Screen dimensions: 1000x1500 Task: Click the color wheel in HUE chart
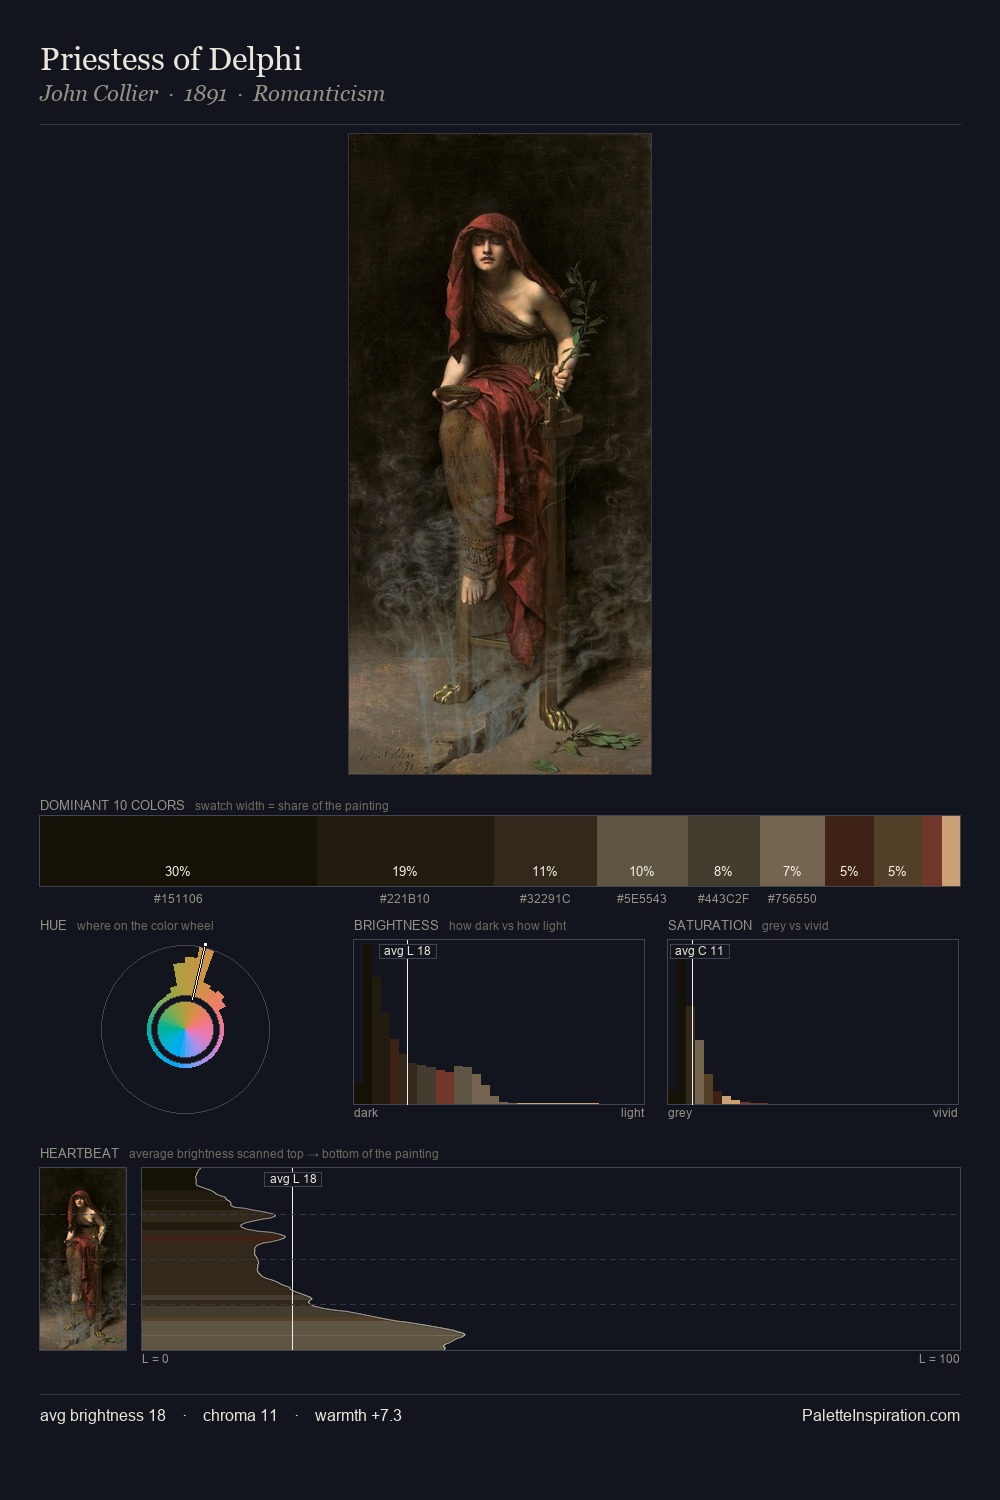click(185, 1029)
